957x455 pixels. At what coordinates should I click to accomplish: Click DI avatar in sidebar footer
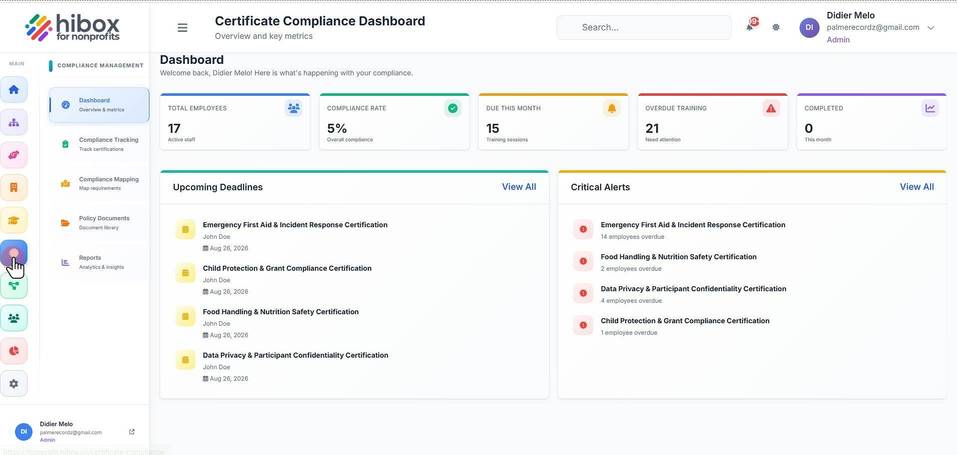23,432
